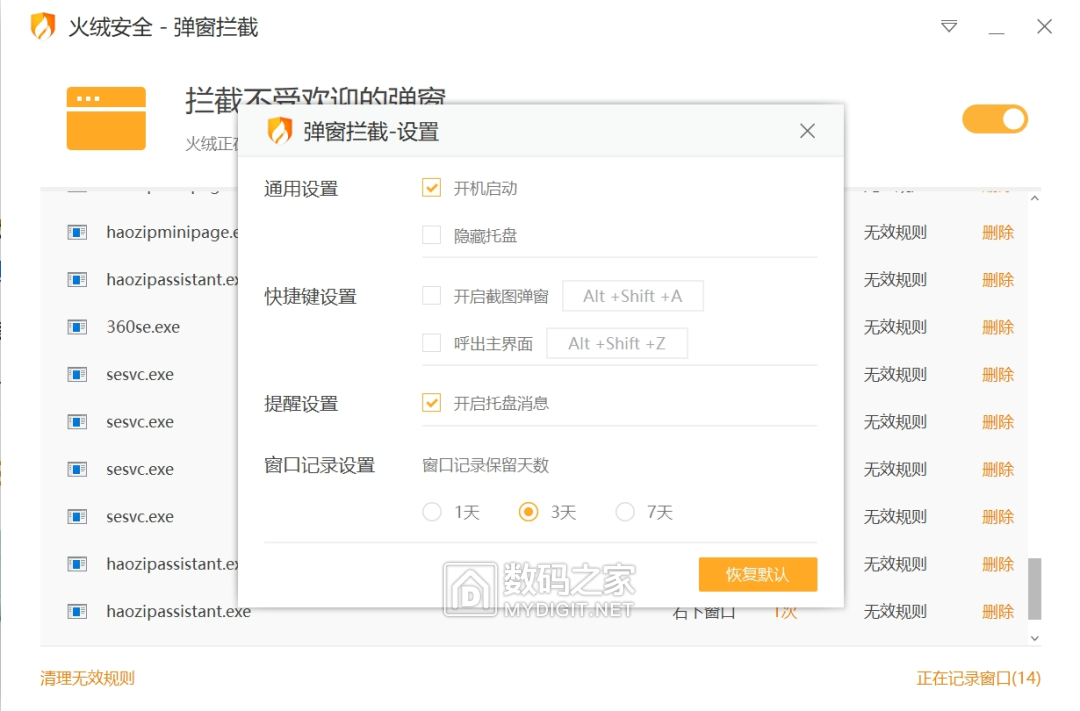Screen dimensions: 1080x711
Task: Click window icon beside last haozipassistant.exe row
Action: [77, 611]
